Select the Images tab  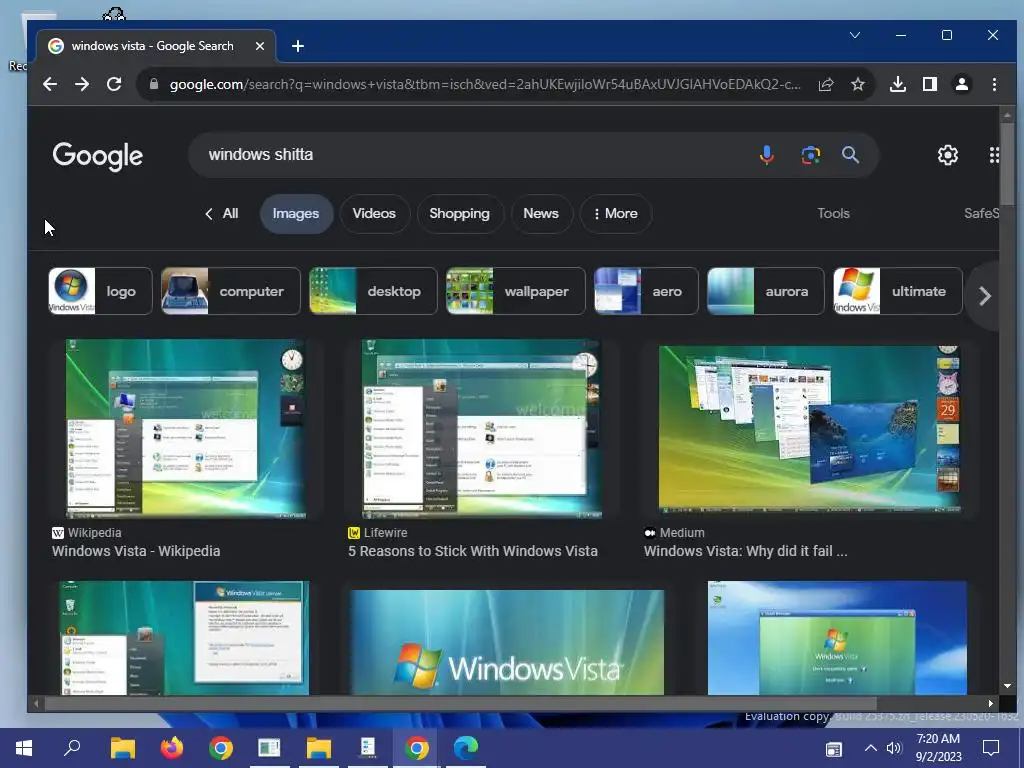pyautogui.click(x=296, y=214)
